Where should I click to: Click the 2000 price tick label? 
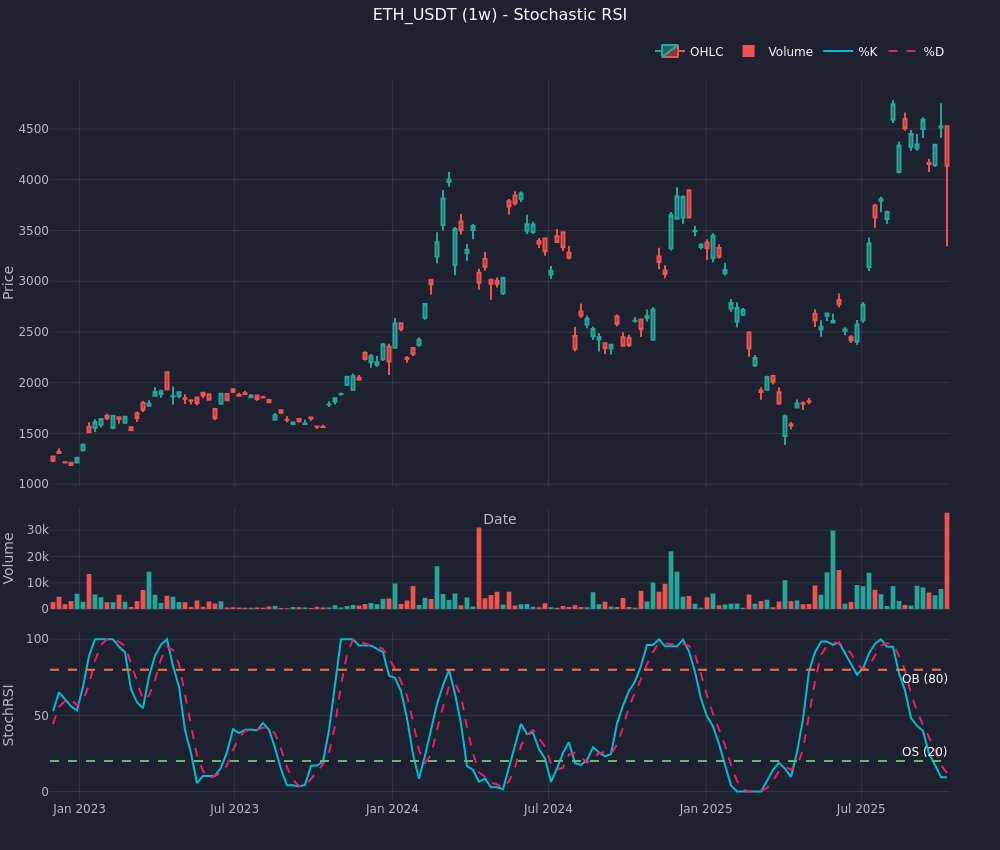click(33, 383)
